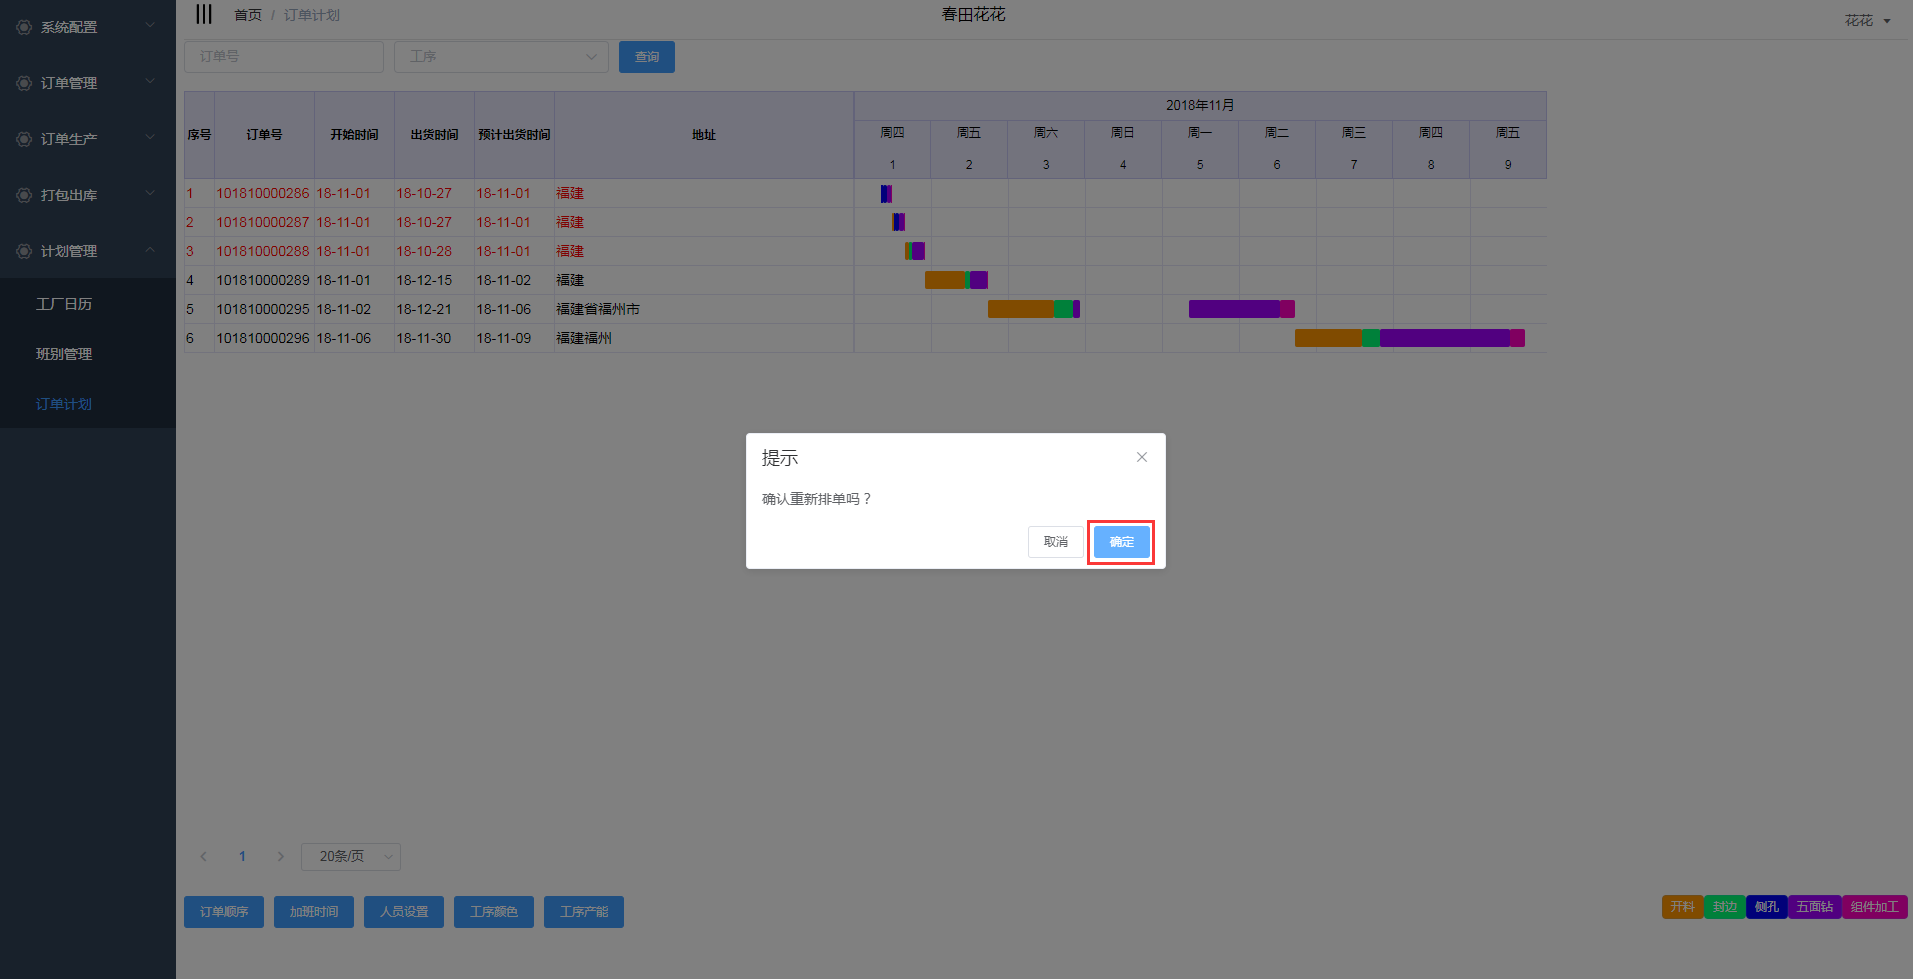Open the 工序 dropdown filter
The height and width of the screenshot is (979, 1913).
coord(501,57)
